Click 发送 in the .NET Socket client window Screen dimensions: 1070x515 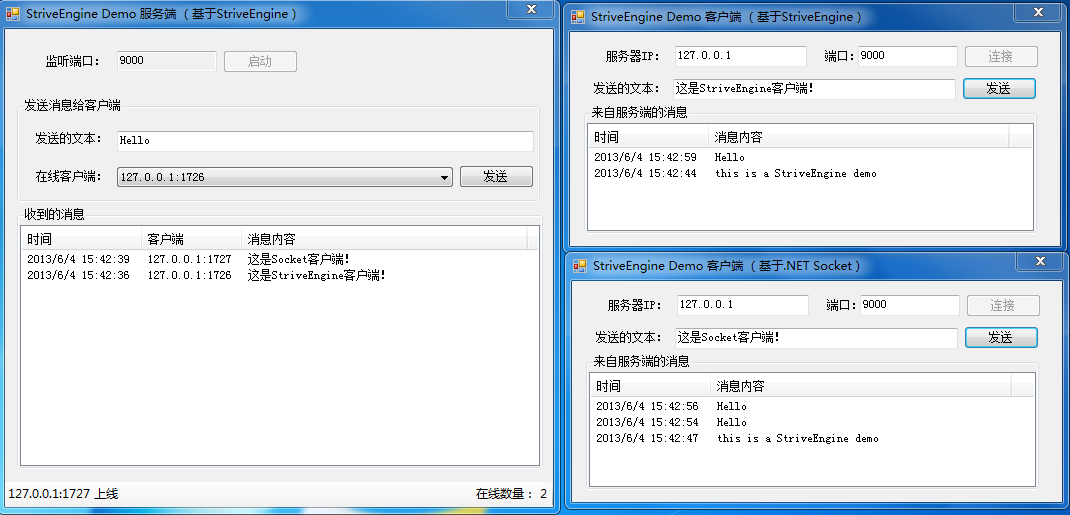(x=1001, y=338)
